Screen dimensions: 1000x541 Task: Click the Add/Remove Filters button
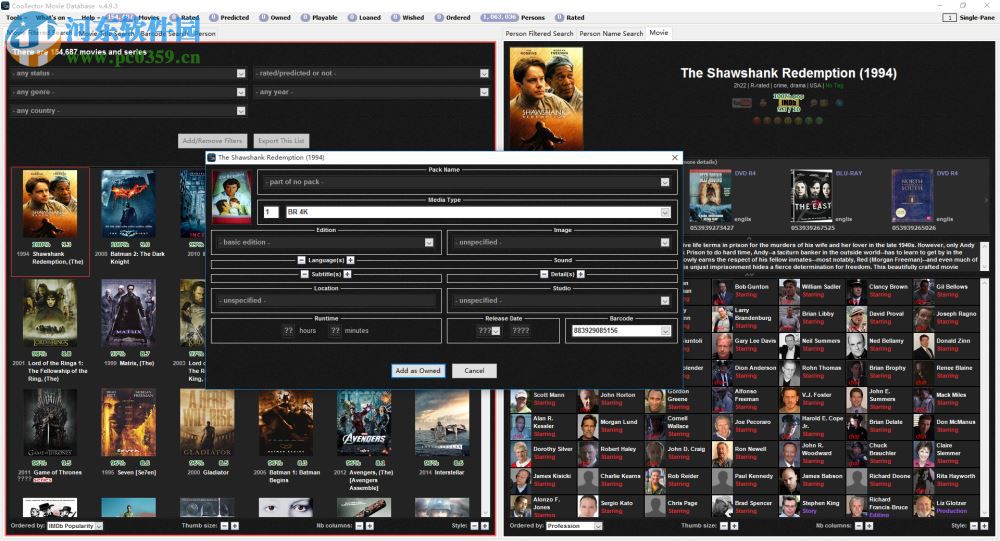point(212,140)
